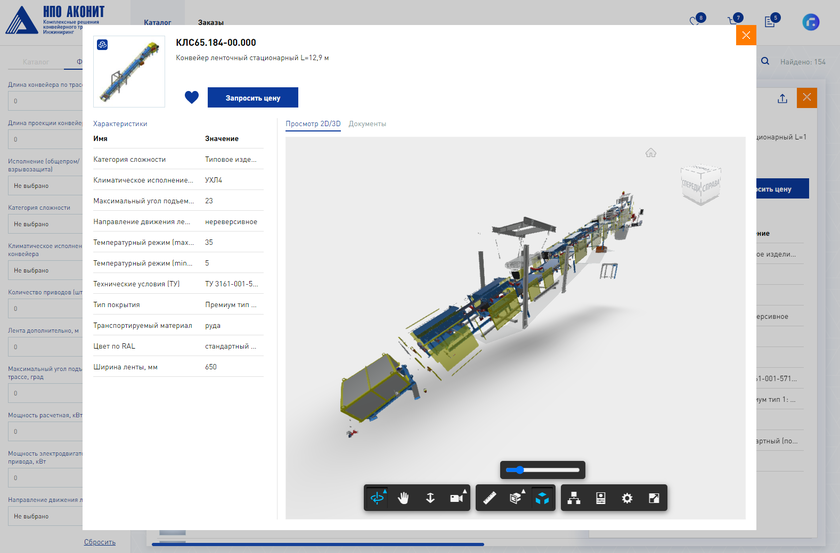Viewport: 840px width, 553px height.
Task: Select the Просмотр 2D/3D tab
Action: (x=313, y=124)
